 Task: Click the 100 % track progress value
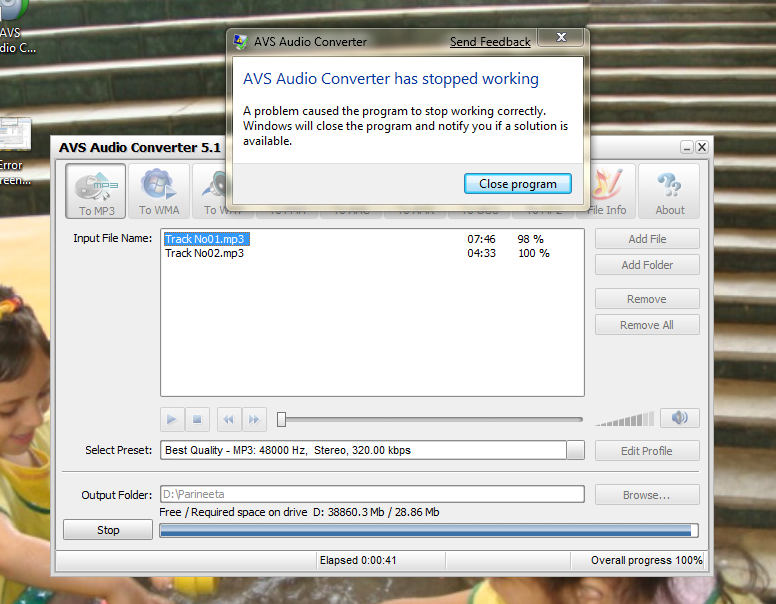[x=534, y=253]
